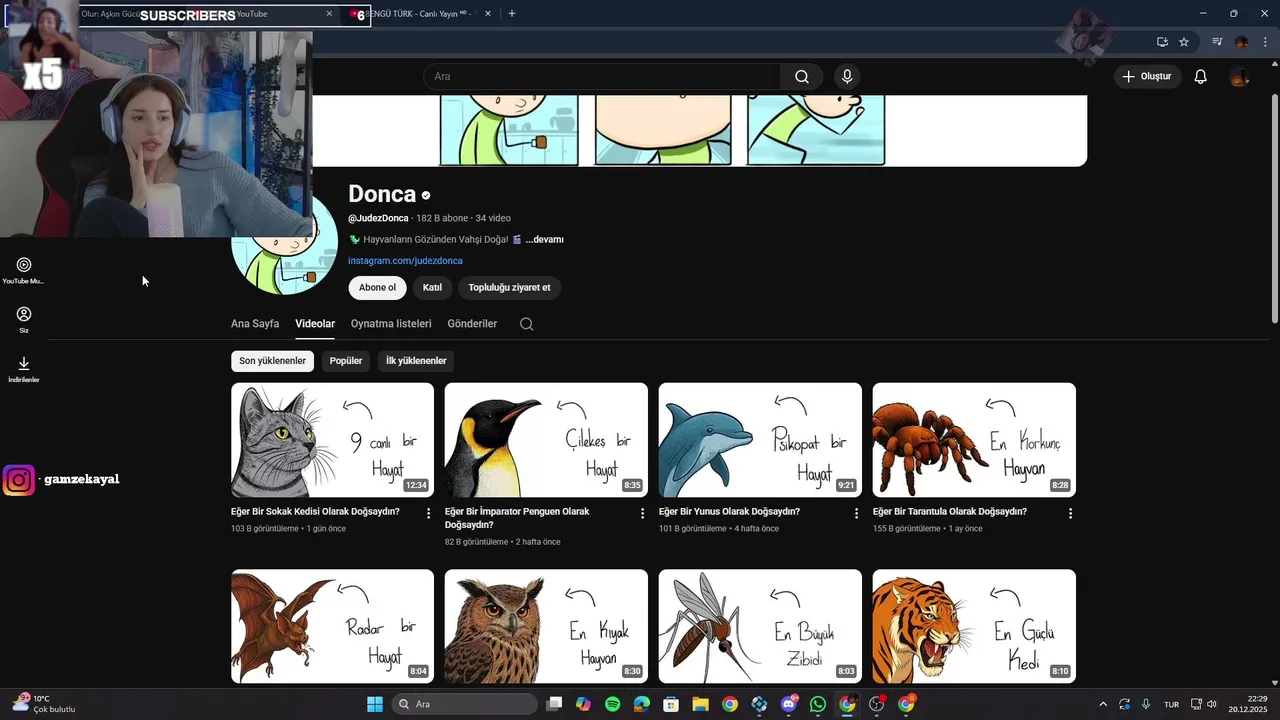Image resolution: width=1280 pixels, height=720 pixels.
Task: Open the tiger En Güçlü Kedi thumbnail
Action: 974,626
